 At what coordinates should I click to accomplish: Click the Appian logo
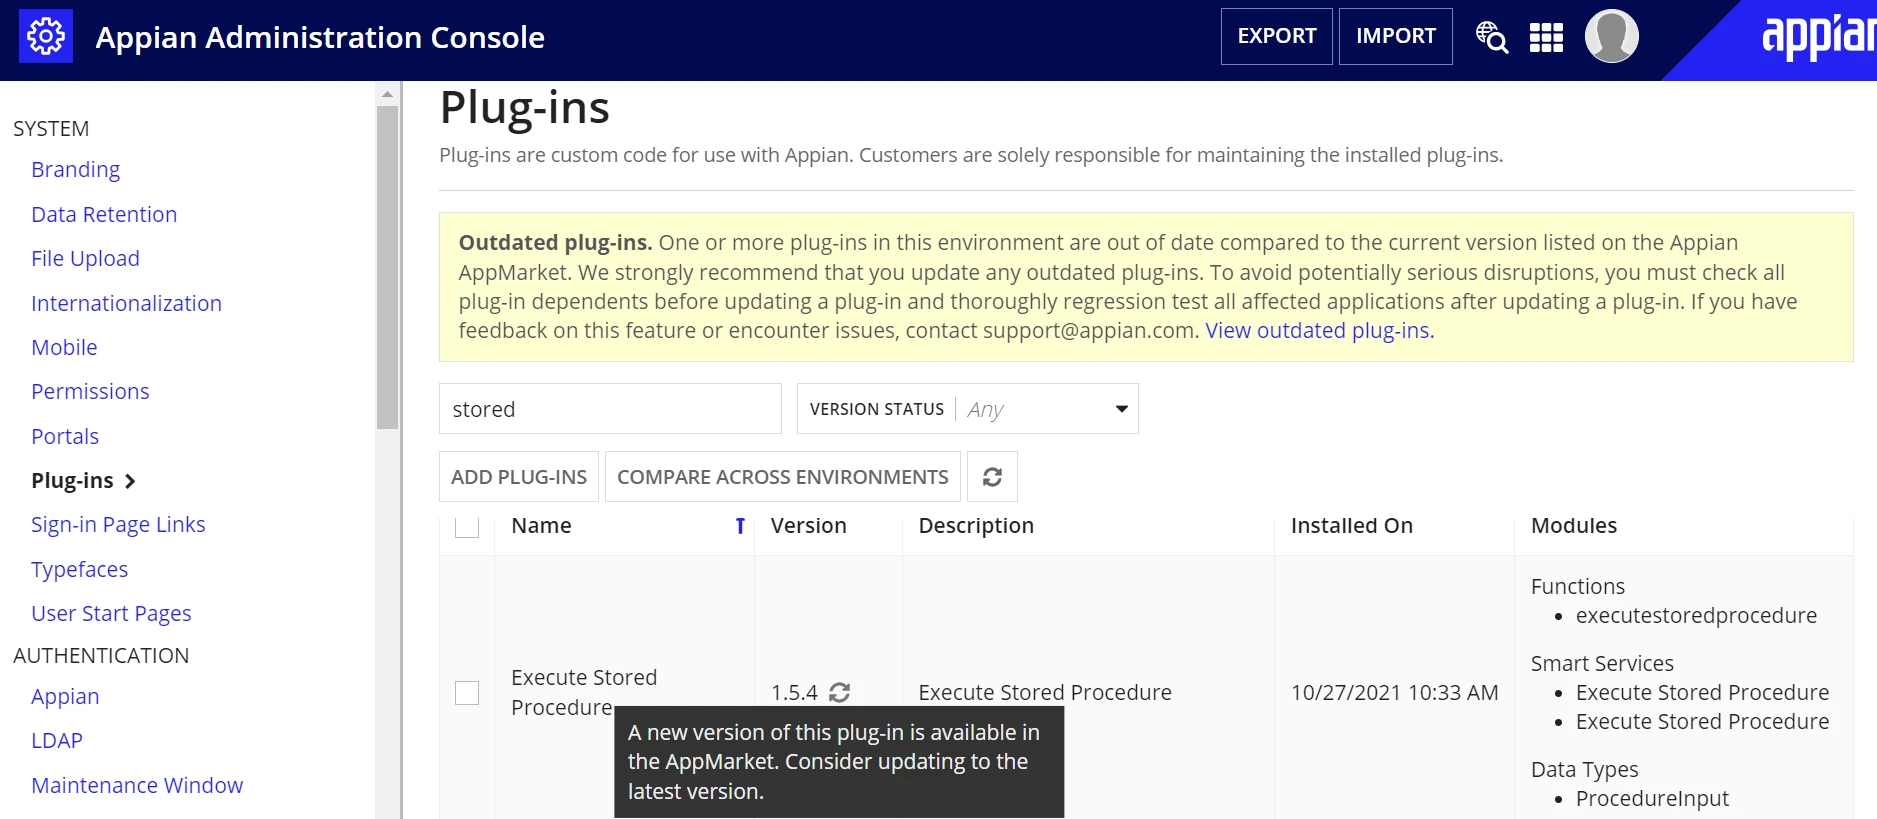click(x=1817, y=37)
